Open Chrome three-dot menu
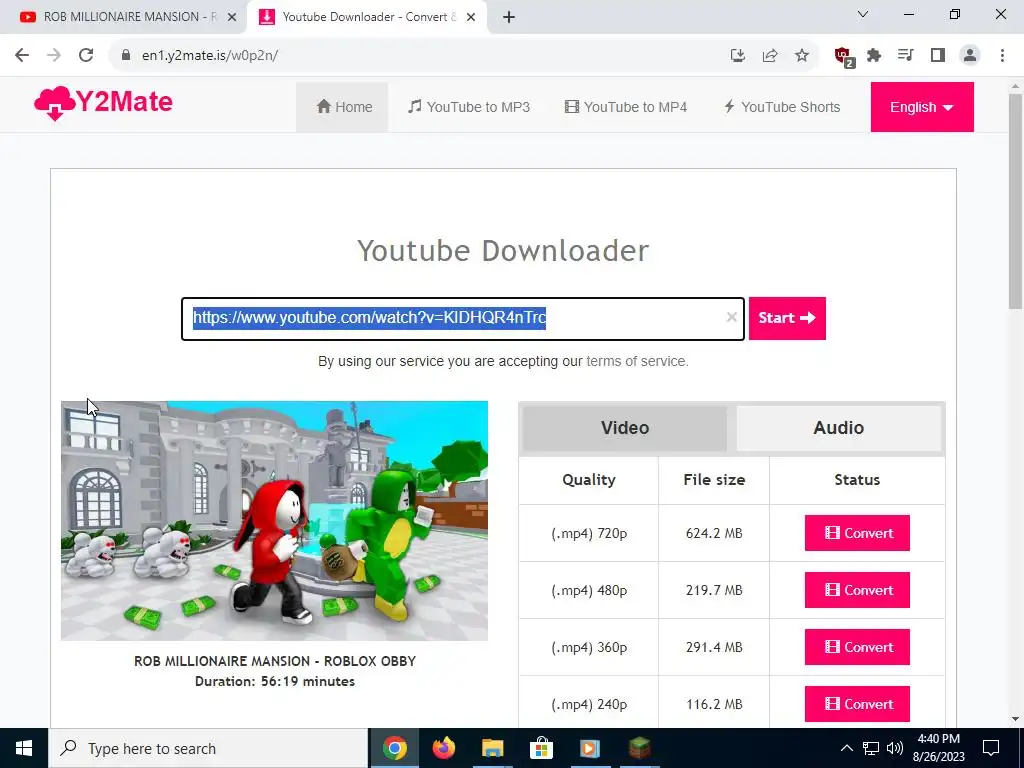Viewport: 1024px width, 768px height. (1002, 55)
